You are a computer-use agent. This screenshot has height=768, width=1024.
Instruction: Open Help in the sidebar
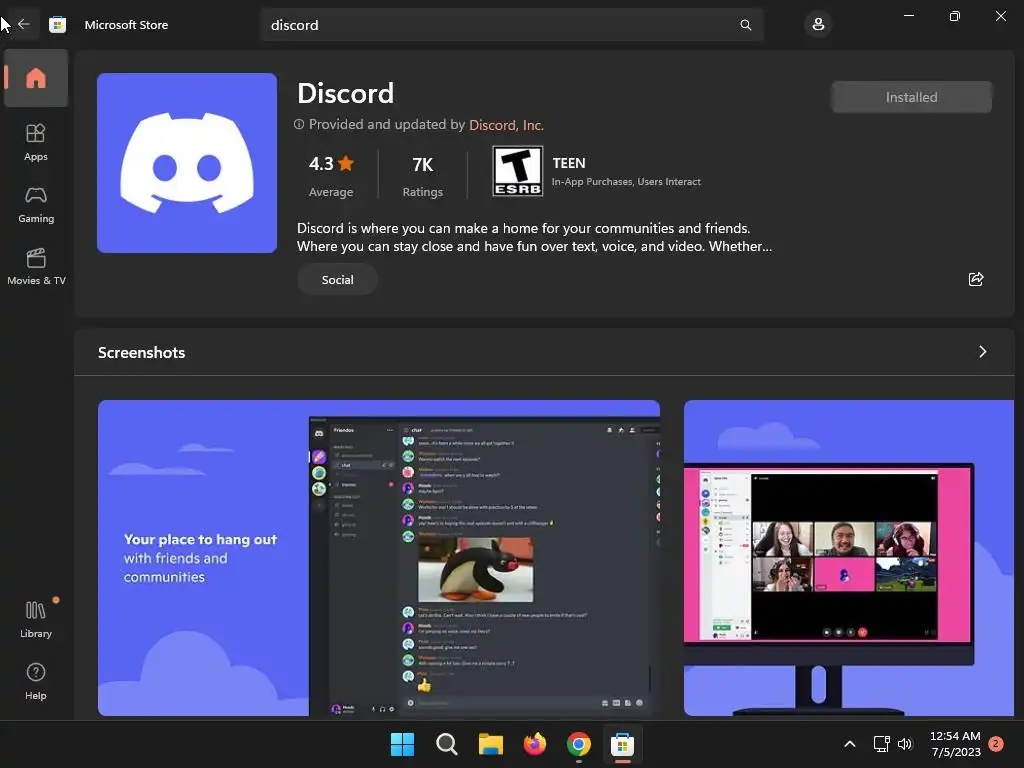(x=36, y=681)
